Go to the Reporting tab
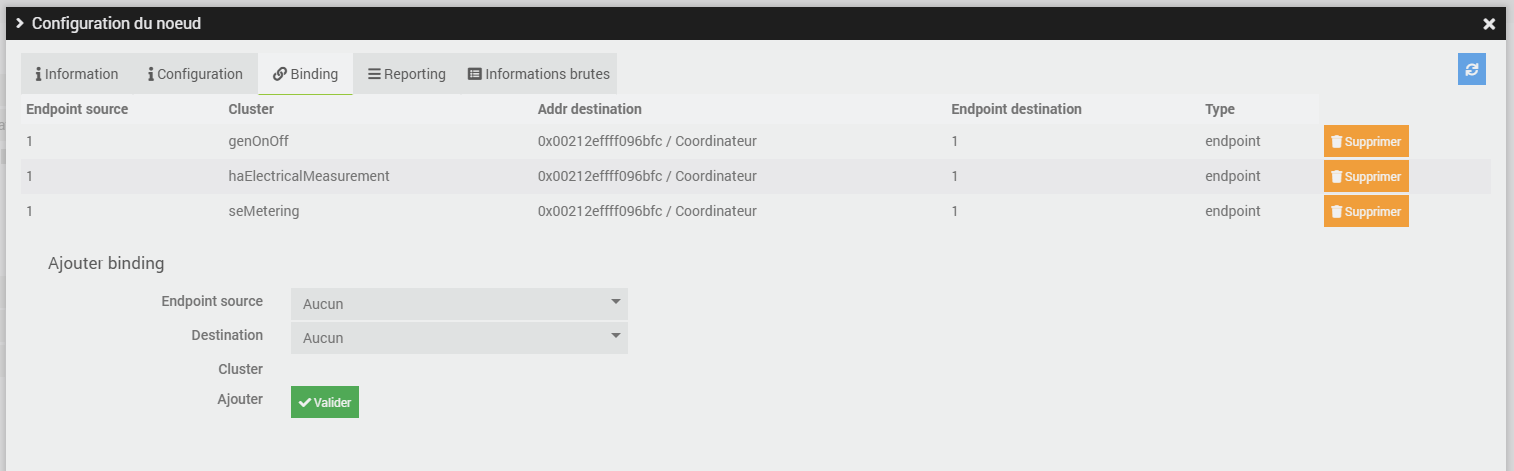Viewport: 1514px width, 471px height. 406,74
